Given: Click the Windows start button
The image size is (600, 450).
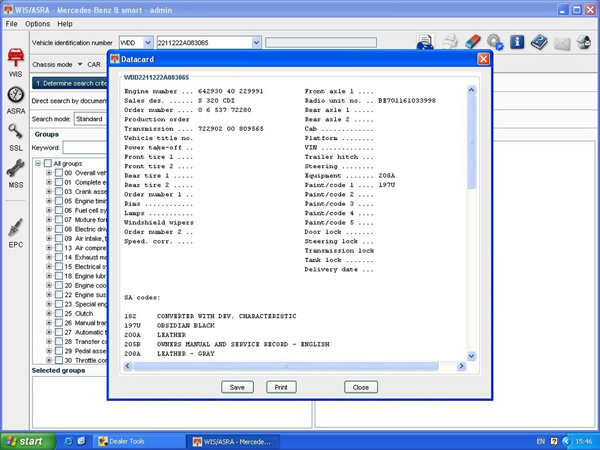Looking at the screenshot, I should [x=26, y=441].
